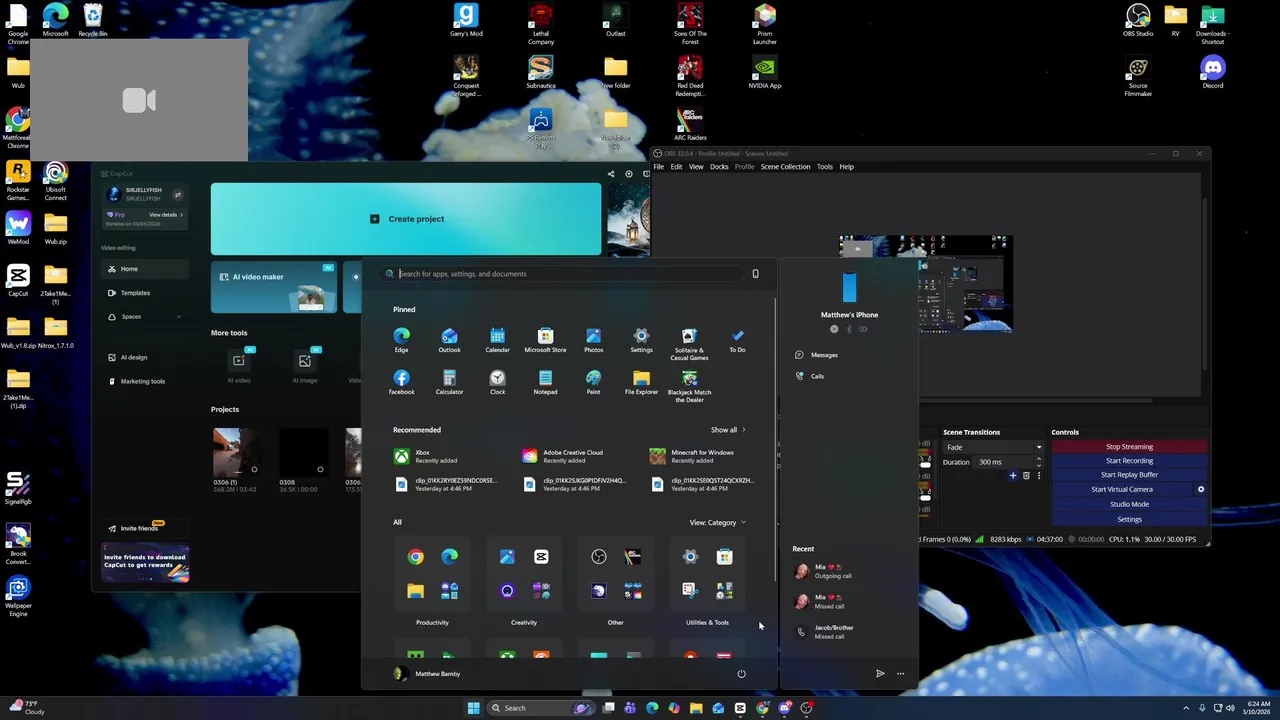1280x720 pixels.
Task: Open recommended Minecraft for Windows
Action: point(693,456)
